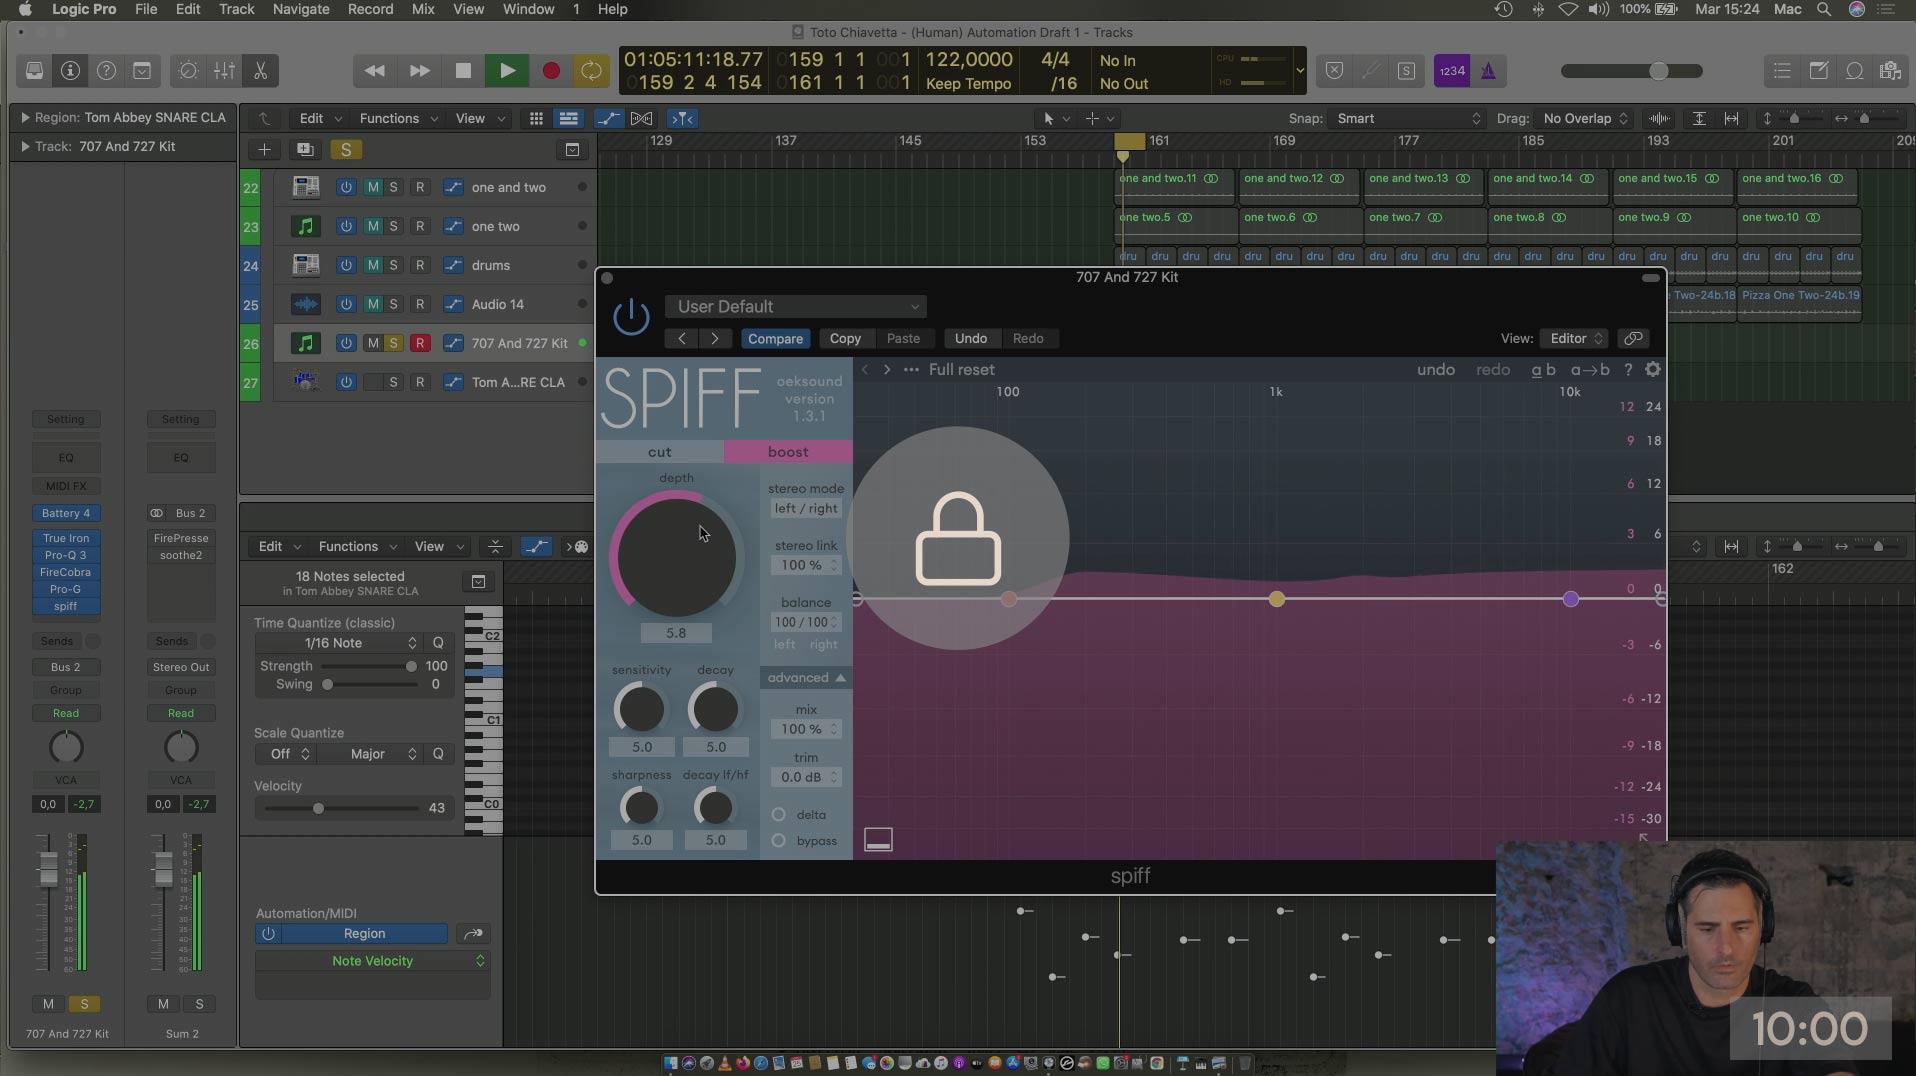
Task: Click the plugin Copy button
Action: 845,338
